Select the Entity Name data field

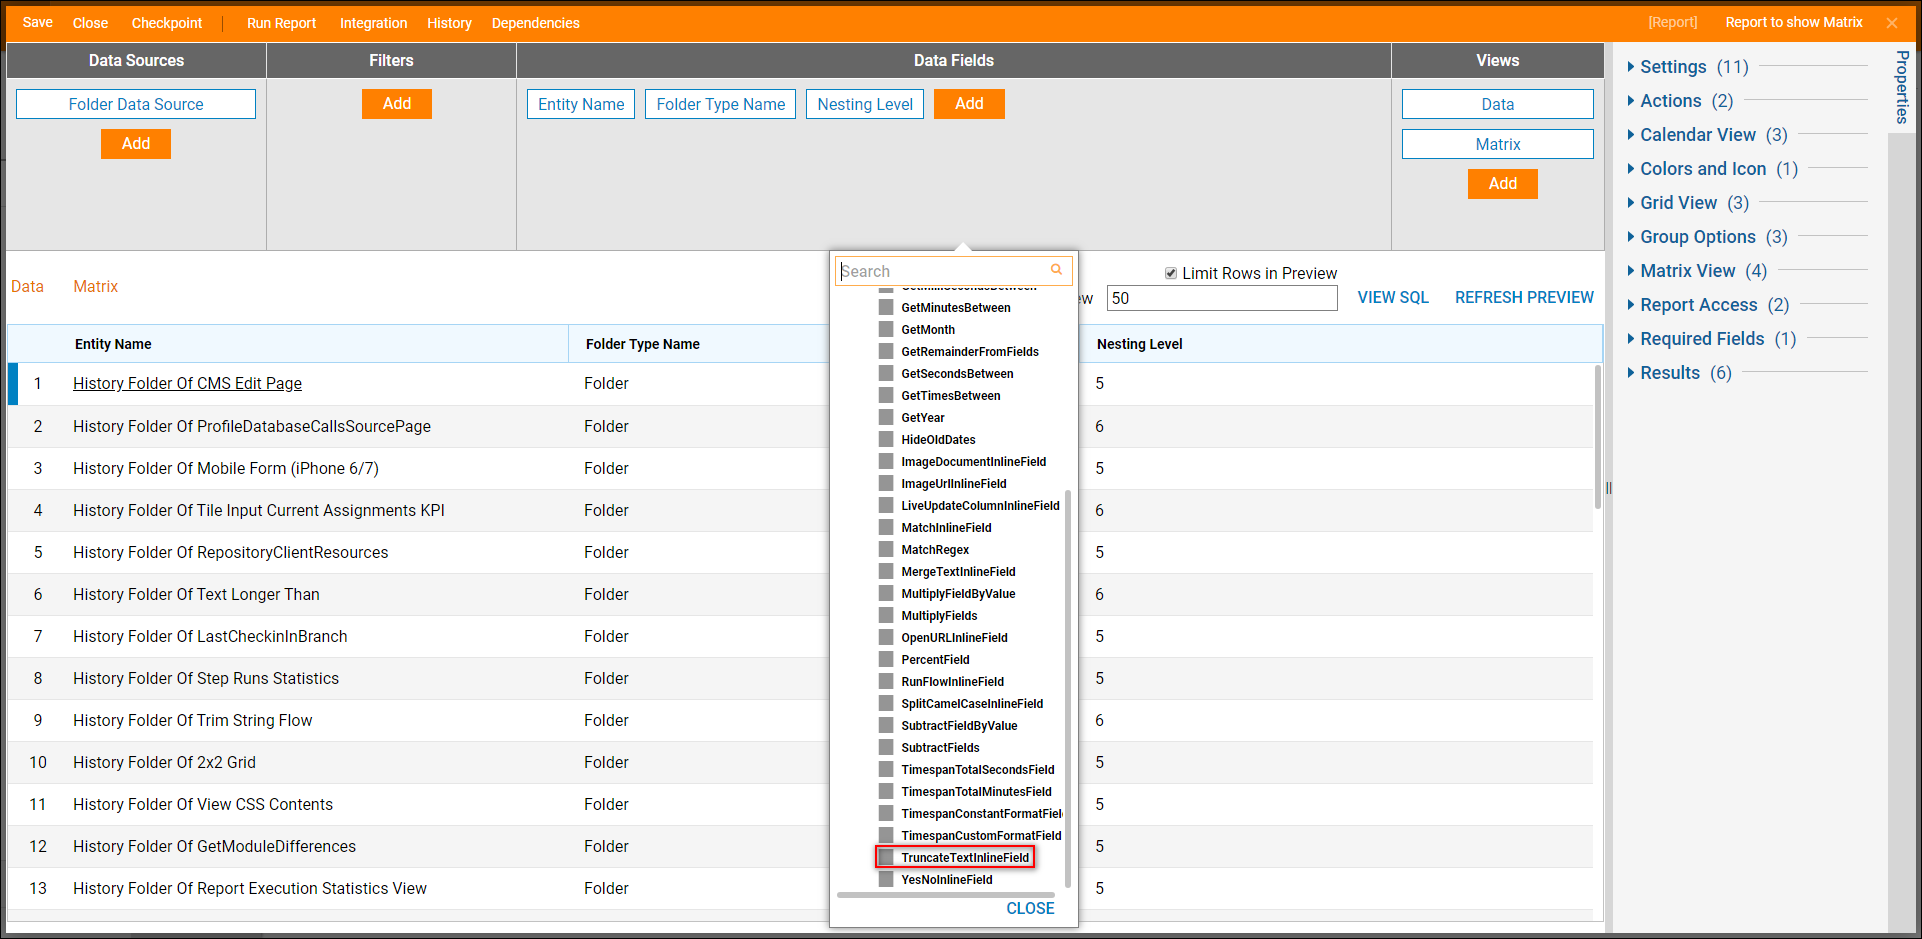[581, 104]
